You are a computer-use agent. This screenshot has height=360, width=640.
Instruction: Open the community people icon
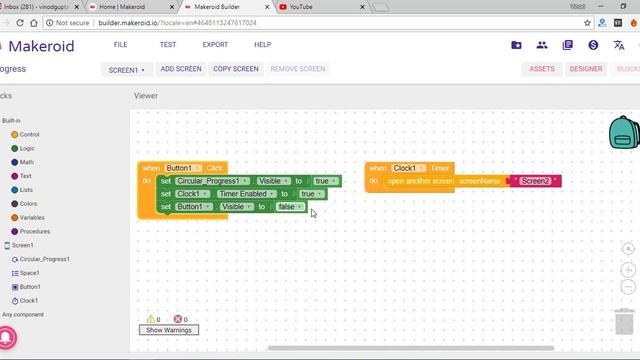pyautogui.click(x=542, y=45)
